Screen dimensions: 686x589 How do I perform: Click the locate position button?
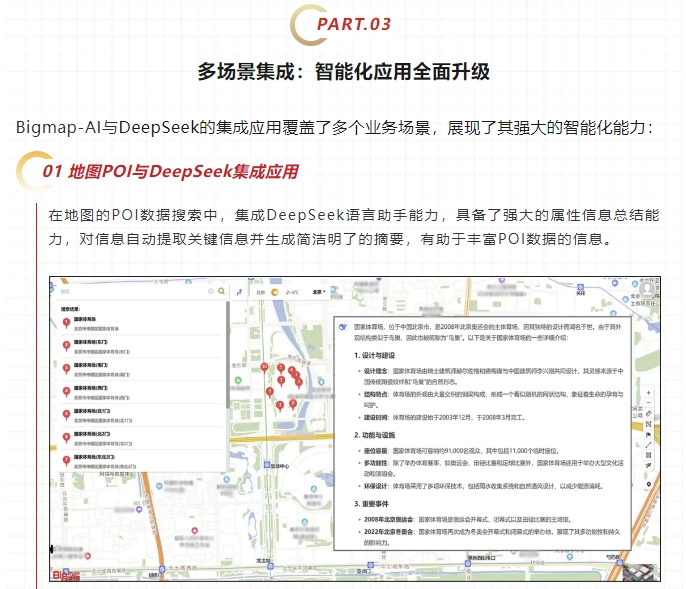(648, 484)
